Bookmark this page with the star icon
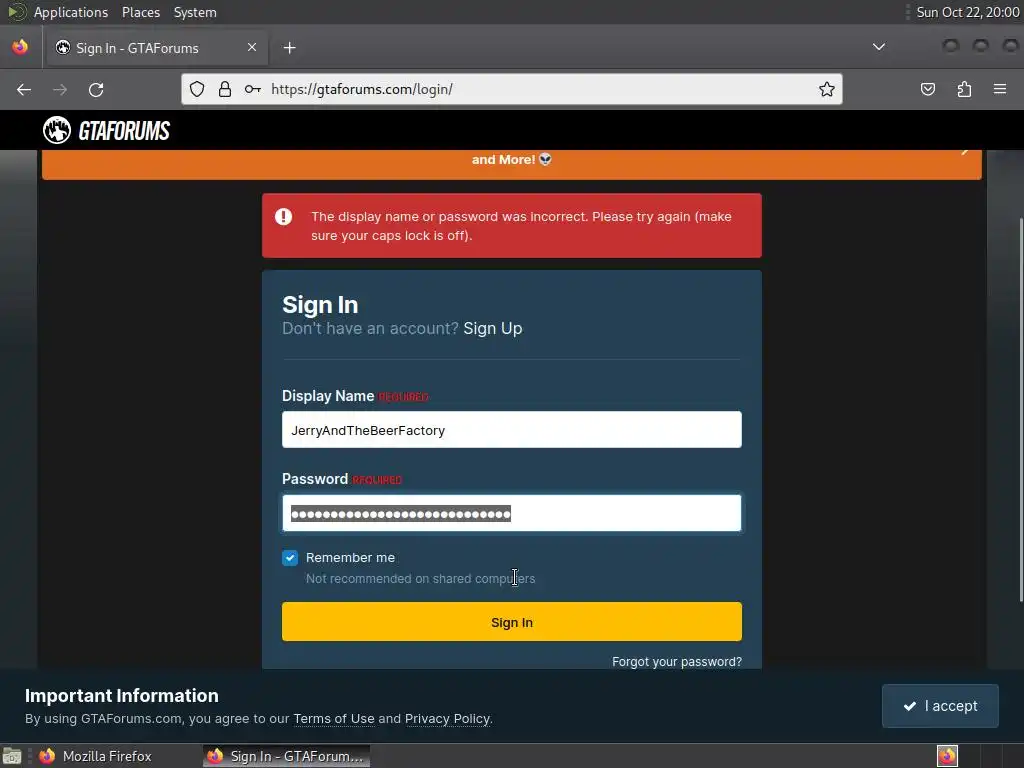The height and width of the screenshot is (768, 1024). point(827,89)
